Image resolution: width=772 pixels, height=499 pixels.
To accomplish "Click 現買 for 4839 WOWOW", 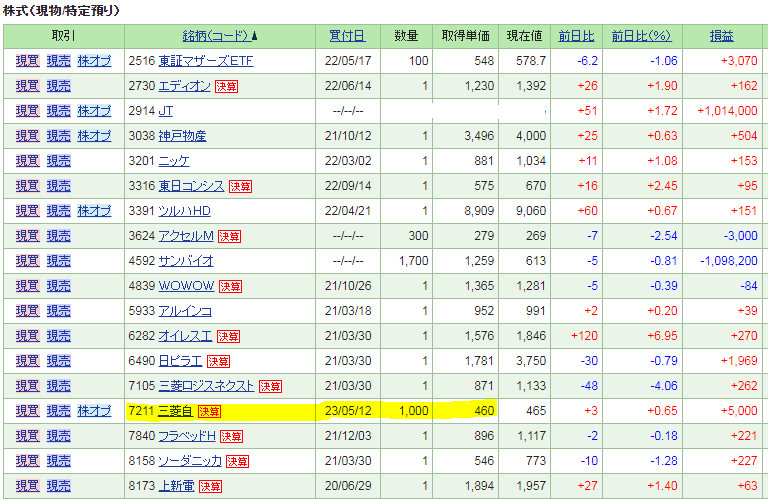I will [28, 286].
